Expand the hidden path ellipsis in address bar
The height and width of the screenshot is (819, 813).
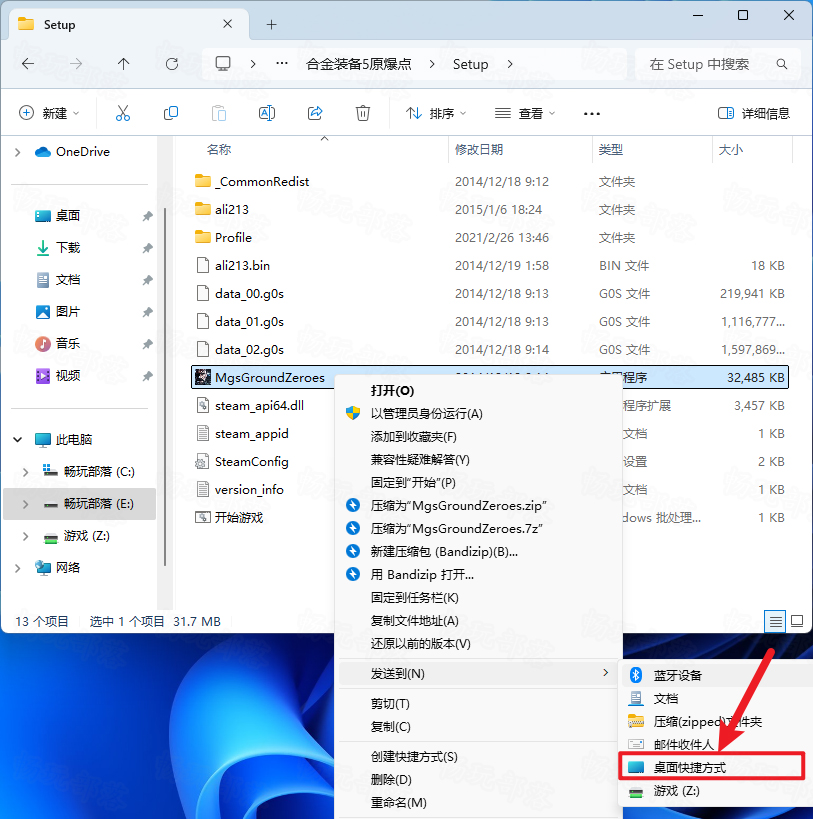[282, 64]
